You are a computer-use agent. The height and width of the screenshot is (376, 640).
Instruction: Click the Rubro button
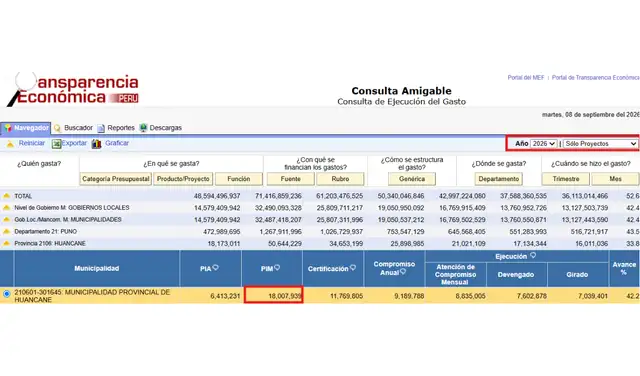click(340, 179)
